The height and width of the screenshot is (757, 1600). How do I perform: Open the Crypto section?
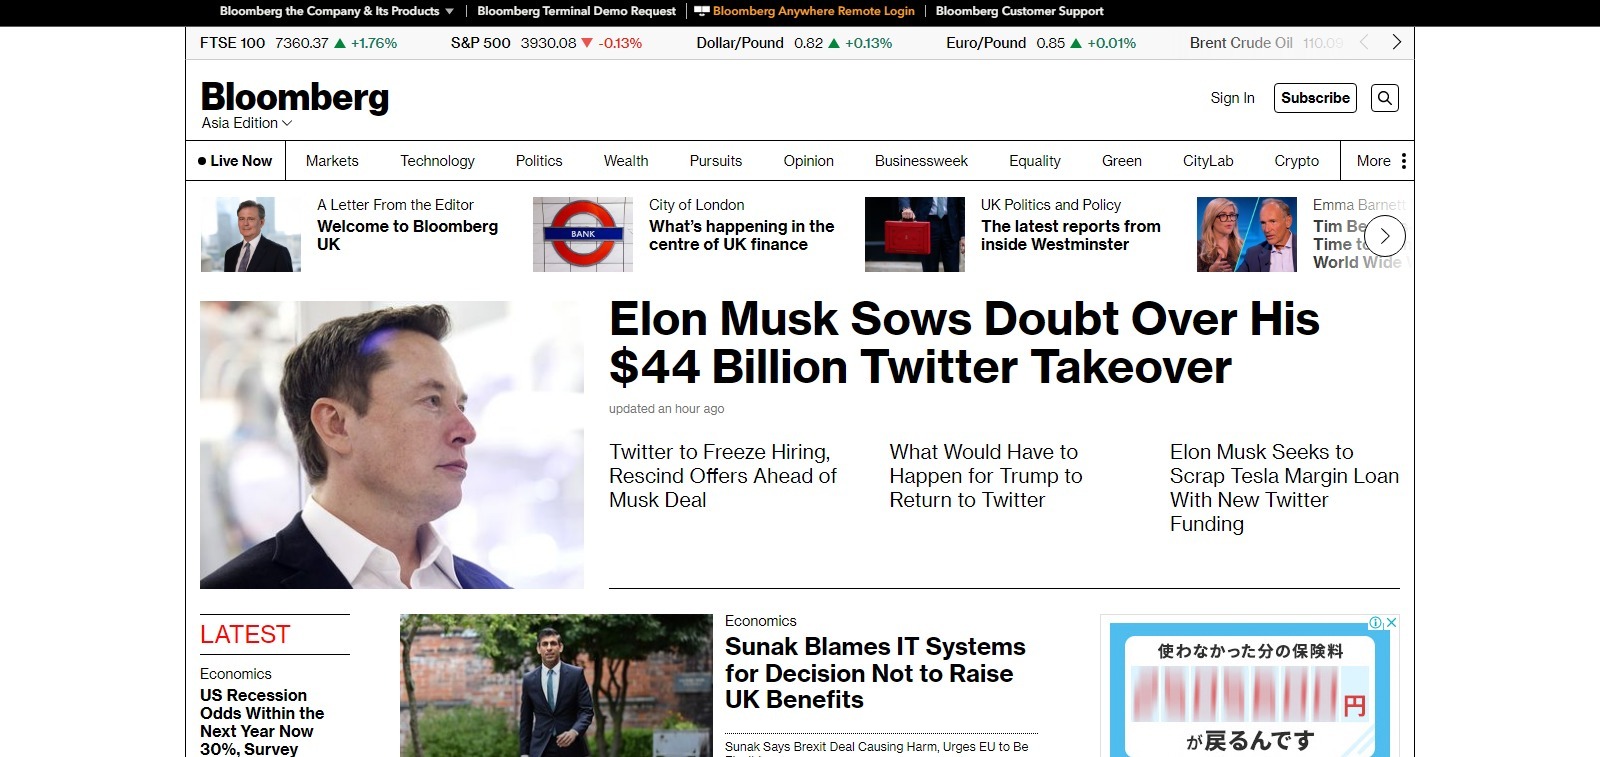tap(1296, 160)
